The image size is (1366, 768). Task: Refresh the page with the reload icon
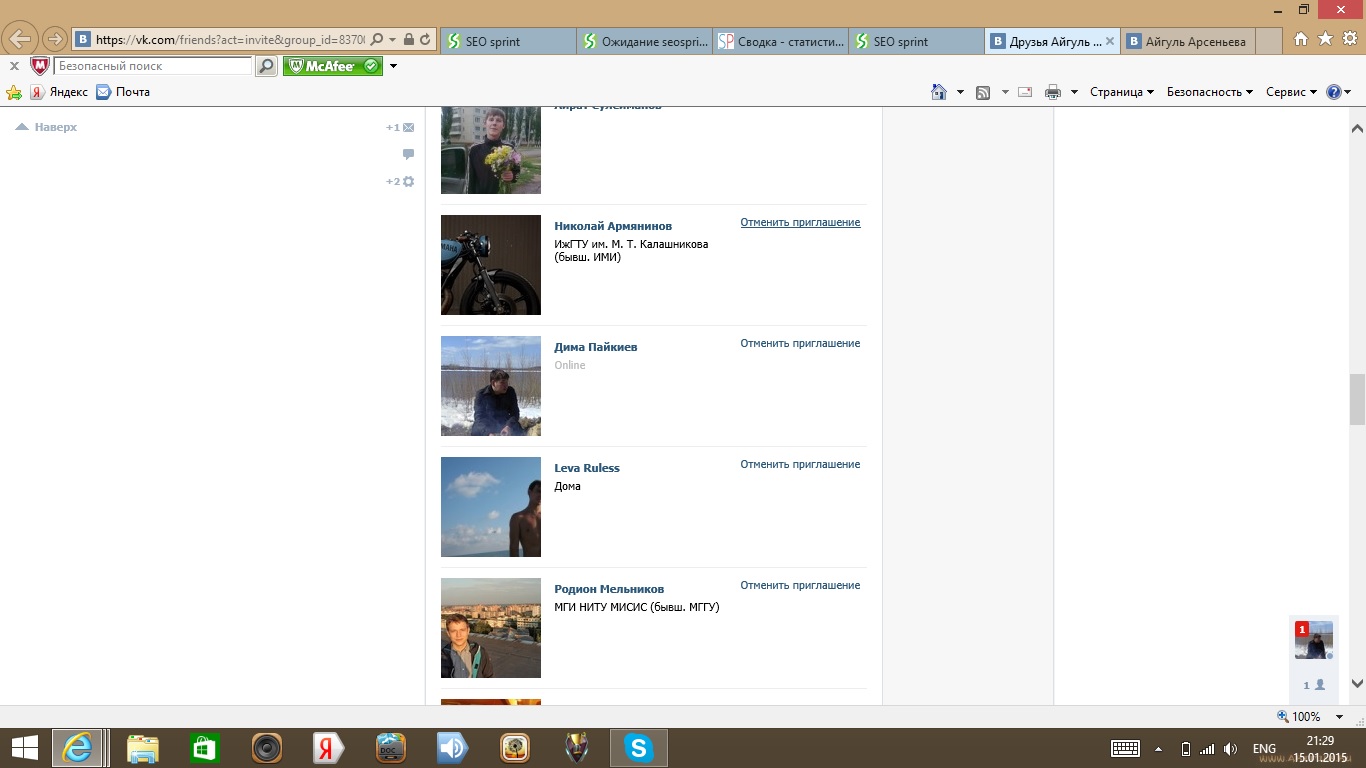coord(426,40)
